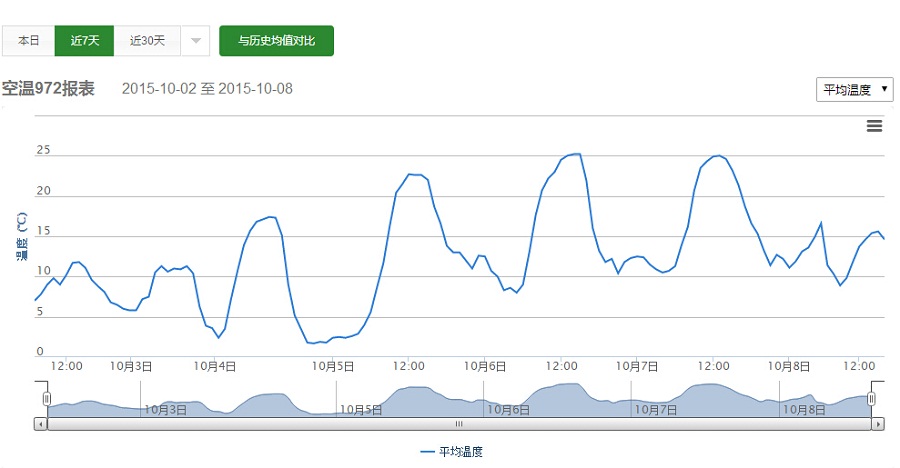Click the 10月6日 x-axis label on chart
The height and width of the screenshot is (468, 900).
tap(482, 366)
